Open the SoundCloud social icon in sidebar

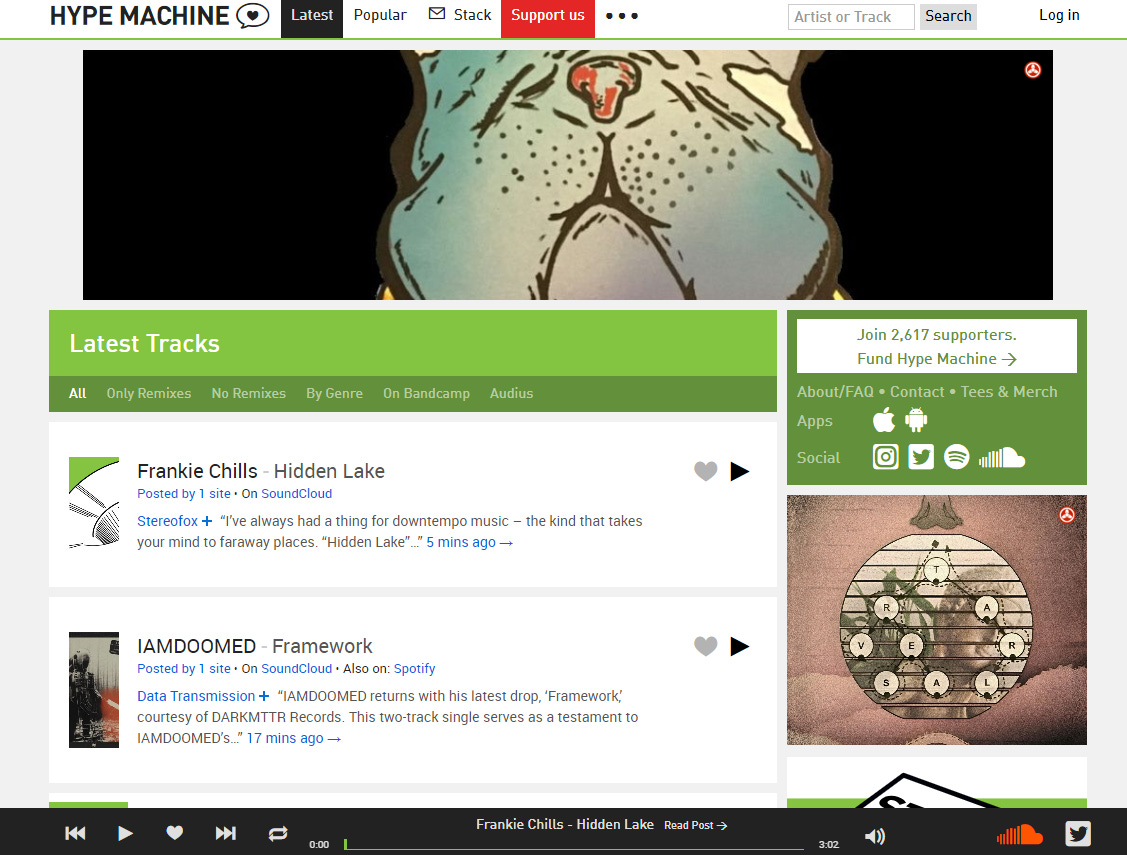[x=1002, y=458]
